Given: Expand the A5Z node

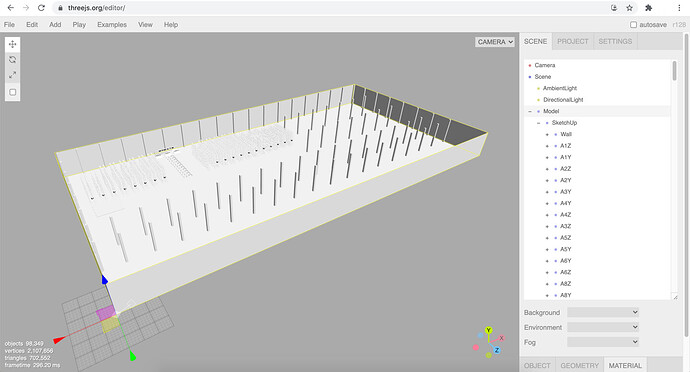Looking at the screenshot, I should click(x=547, y=238).
